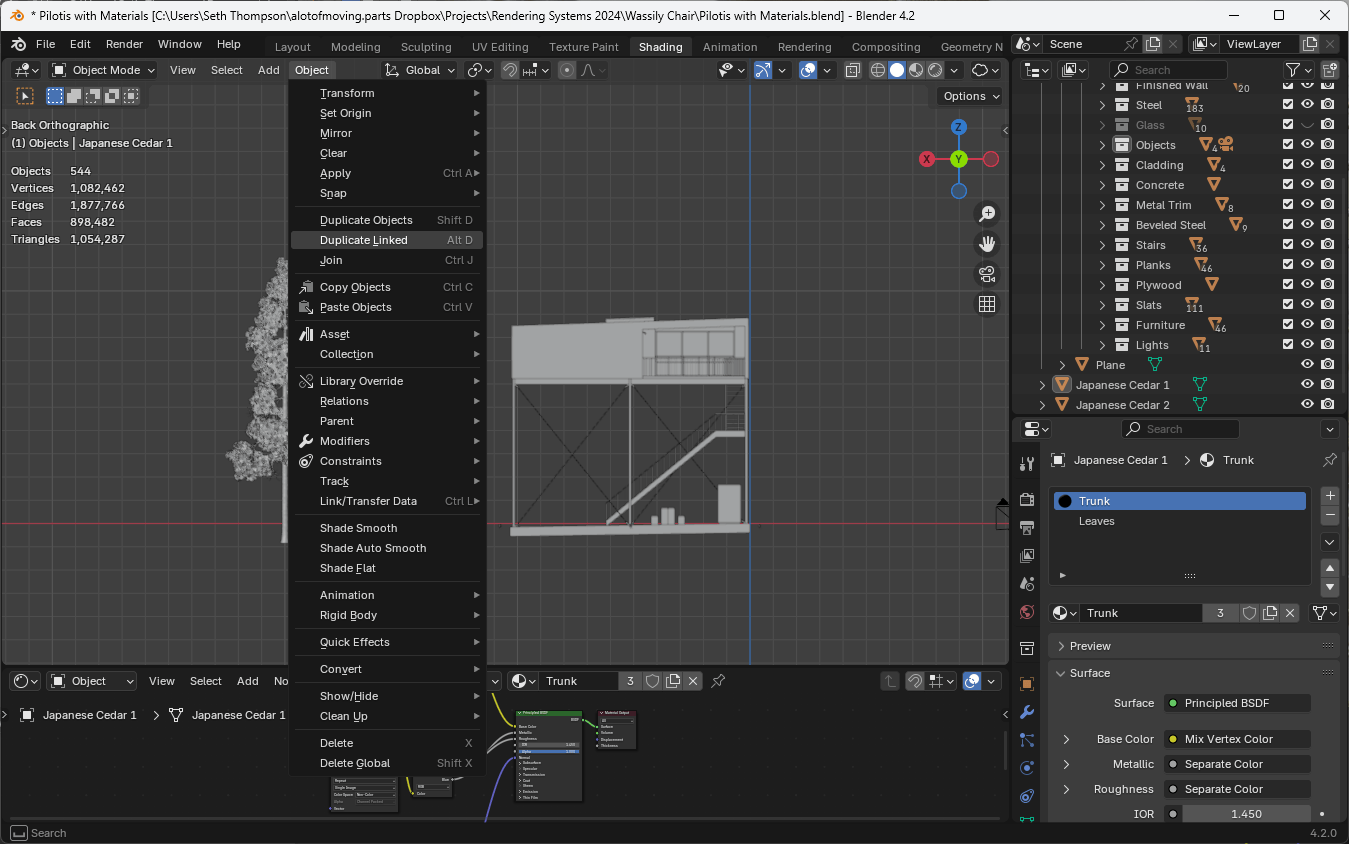Click Principled BSDF surface shader button
1349x844 pixels.
click(x=1238, y=703)
